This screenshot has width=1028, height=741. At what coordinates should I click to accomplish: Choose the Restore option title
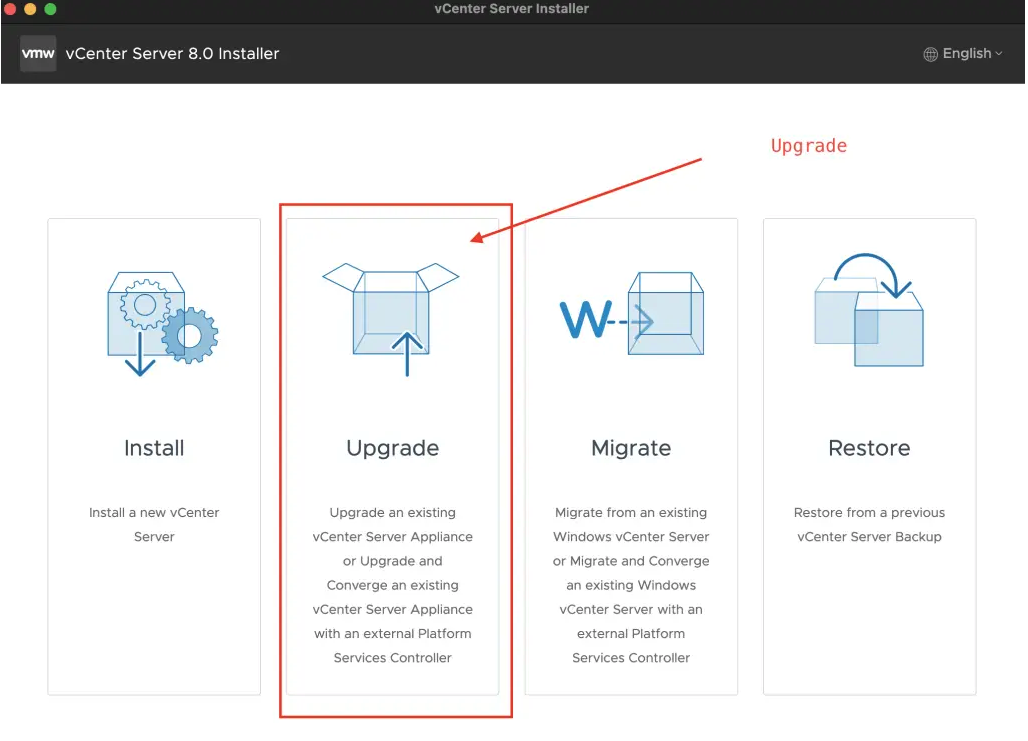tap(869, 448)
